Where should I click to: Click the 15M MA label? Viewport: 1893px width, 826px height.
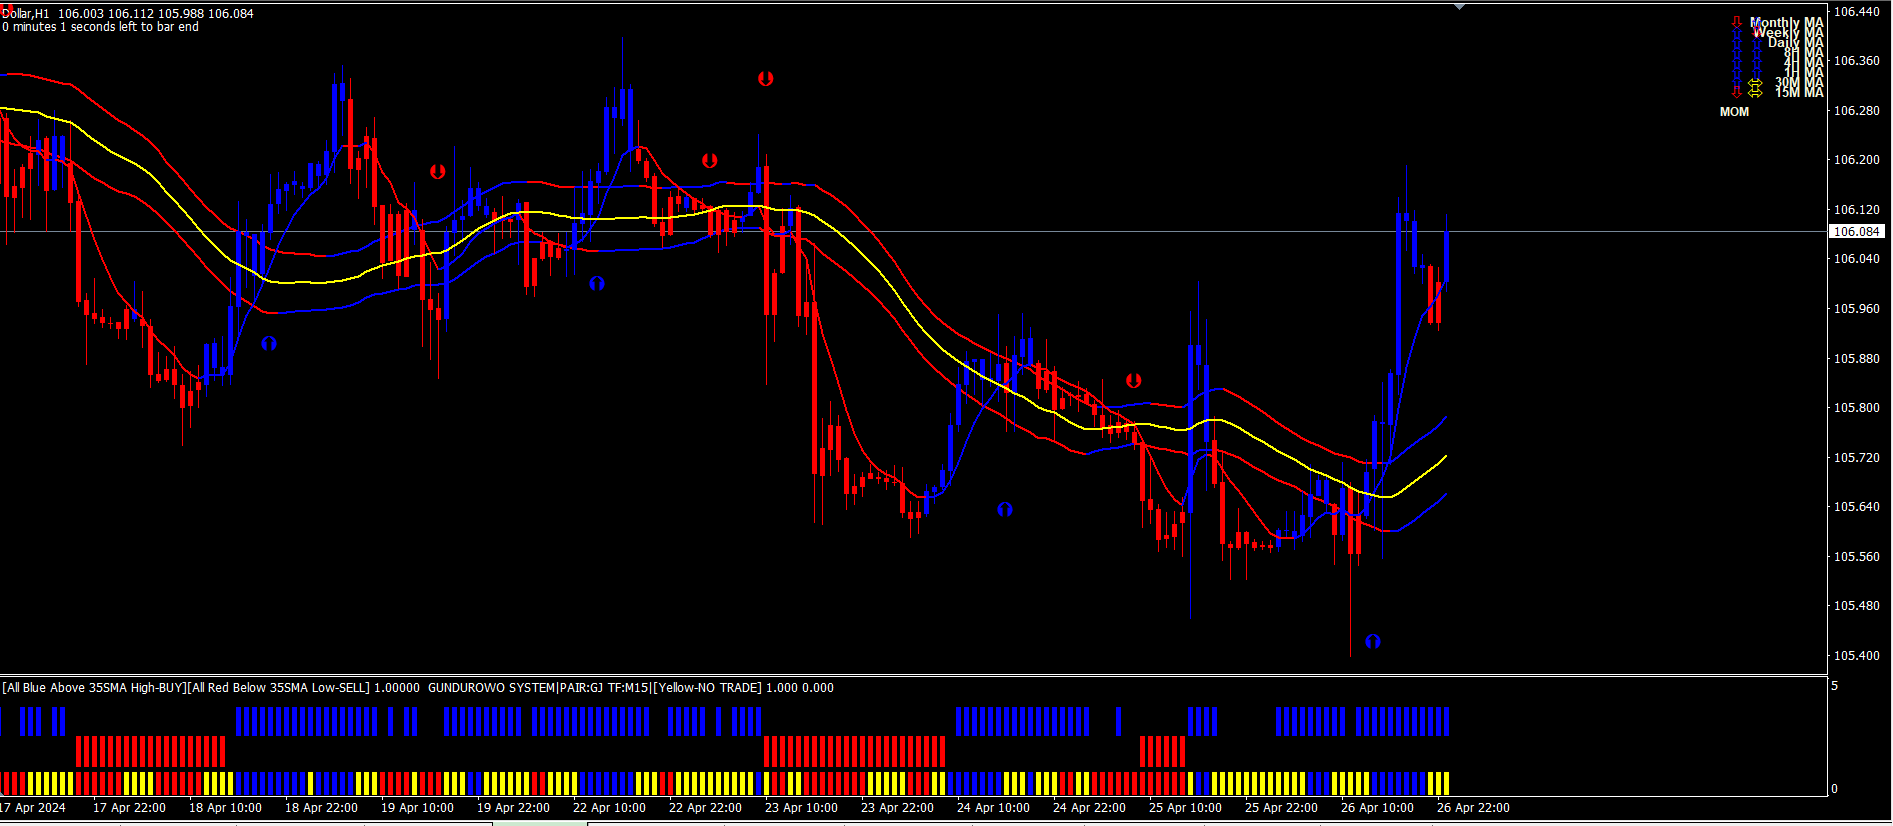pyautogui.click(x=1800, y=92)
